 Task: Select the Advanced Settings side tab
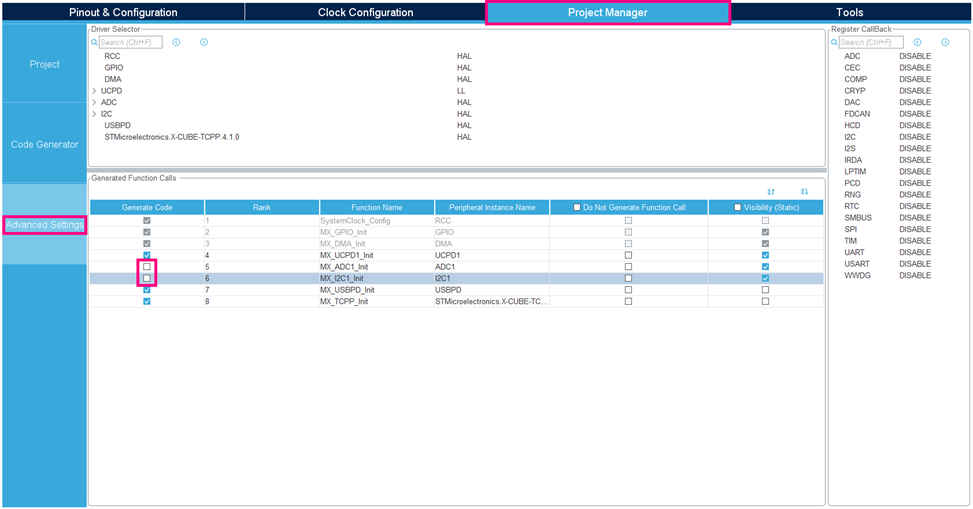coord(45,225)
